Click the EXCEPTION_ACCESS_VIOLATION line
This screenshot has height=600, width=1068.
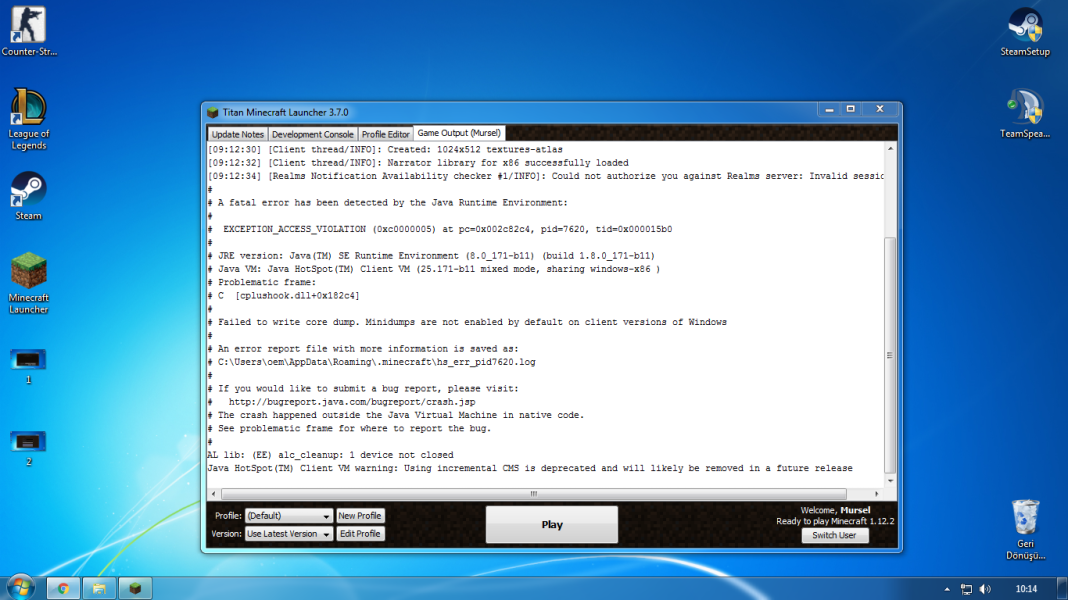click(x=440, y=230)
